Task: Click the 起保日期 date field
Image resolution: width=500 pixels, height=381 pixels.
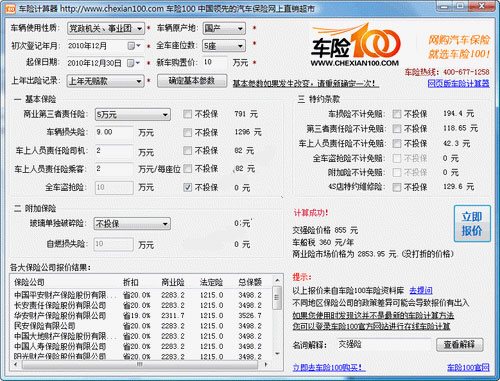Action: click(x=105, y=63)
